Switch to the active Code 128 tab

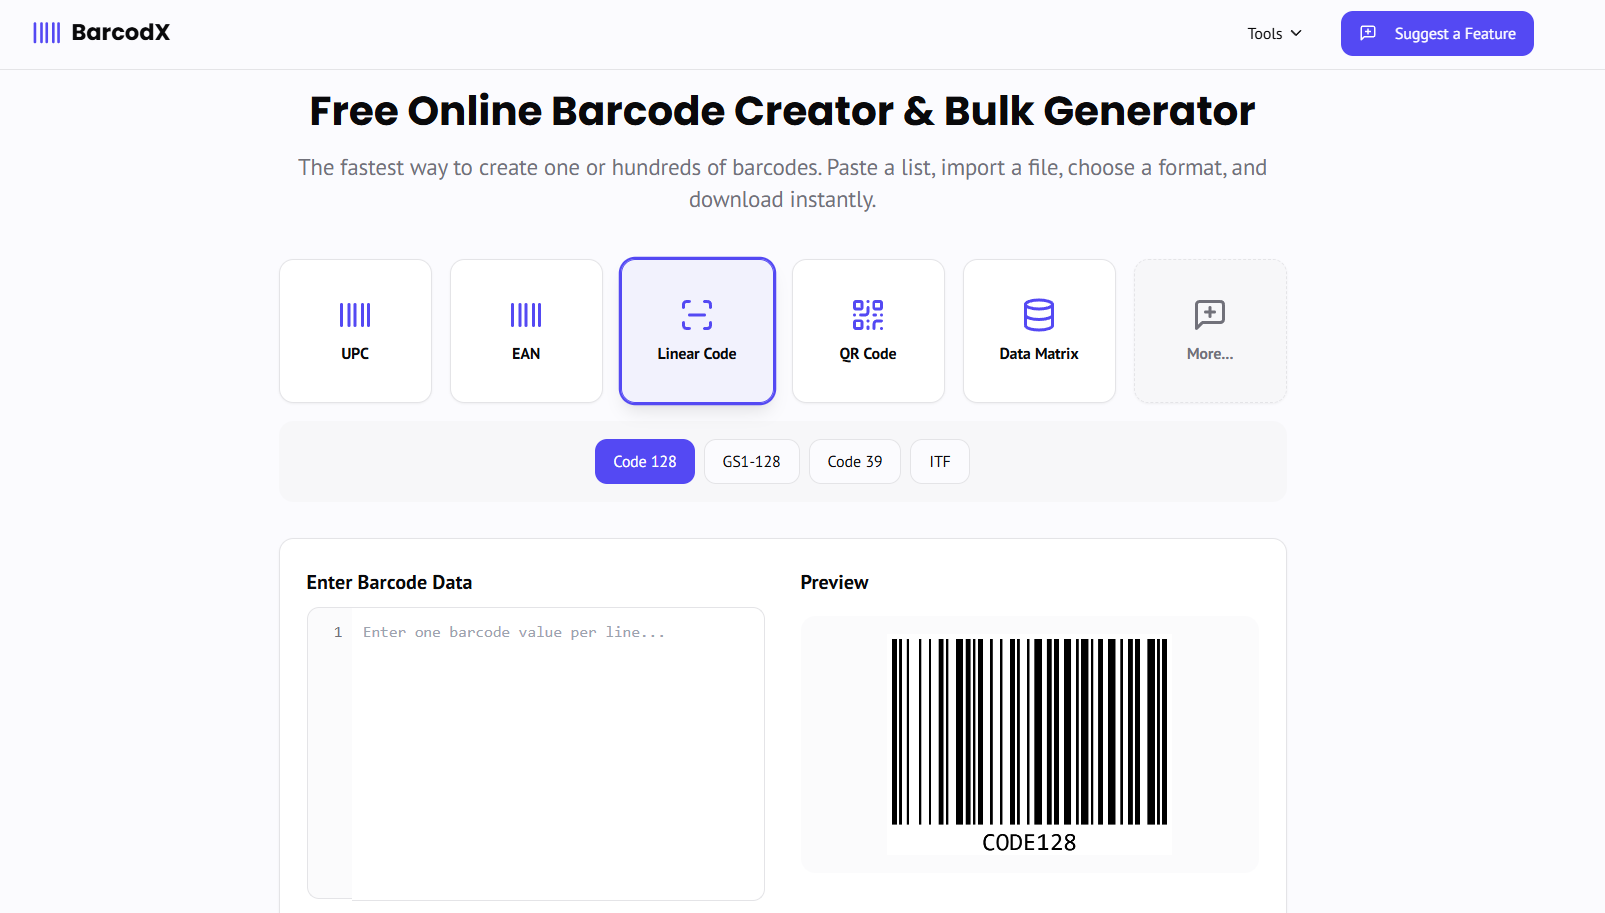(644, 461)
